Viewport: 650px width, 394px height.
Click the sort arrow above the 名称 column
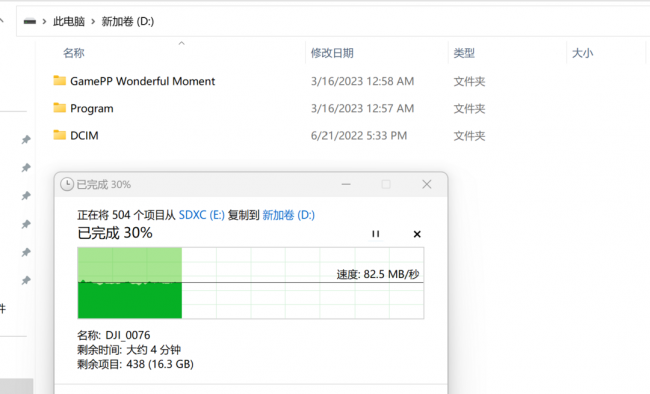point(181,43)
